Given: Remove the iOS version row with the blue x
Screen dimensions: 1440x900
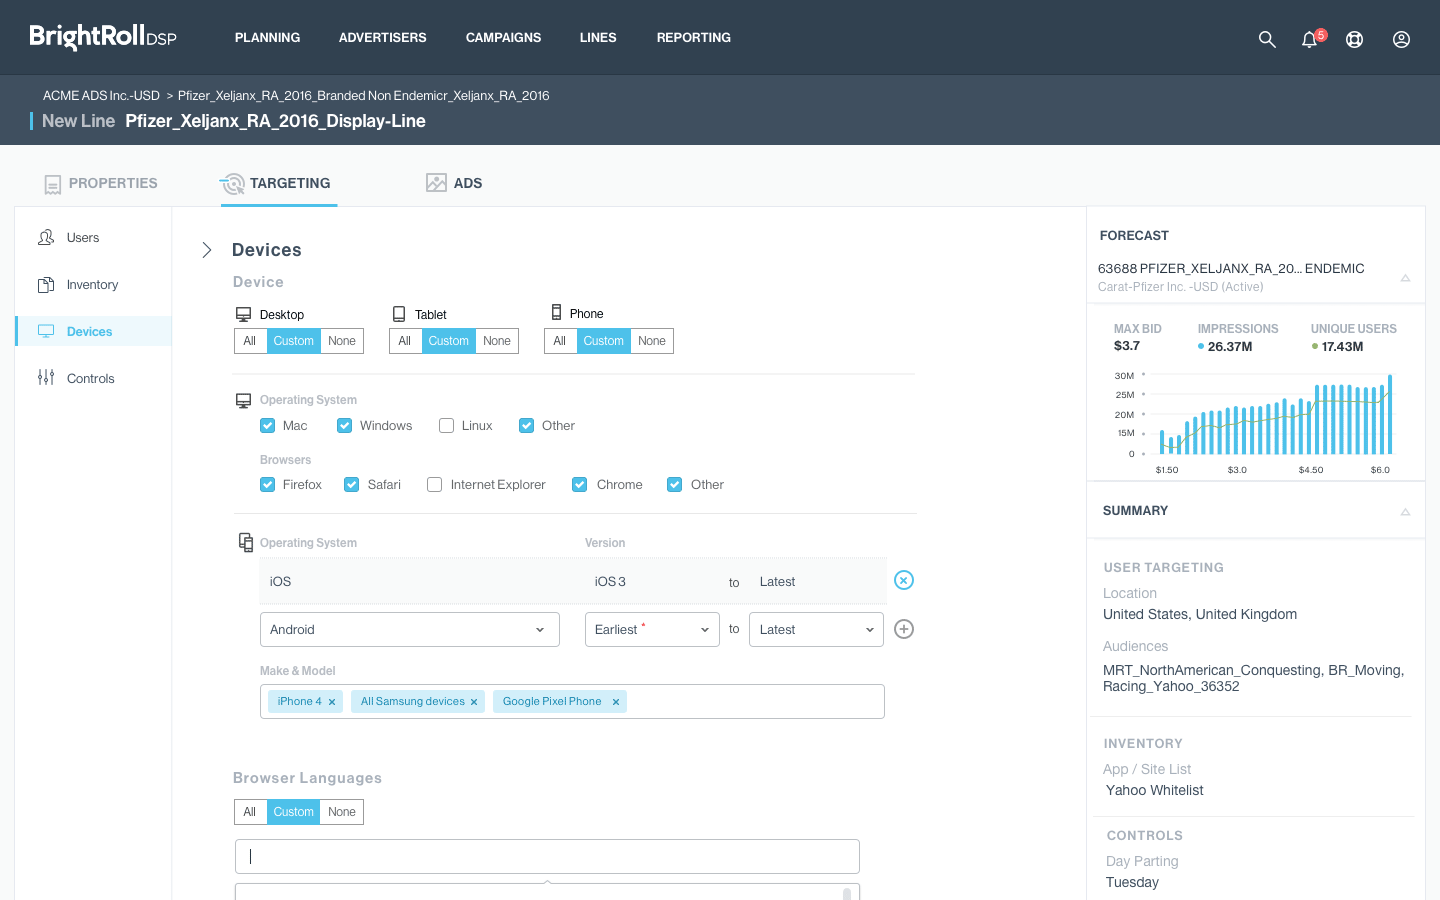Looking at the screenshot, I should (904, 580).
